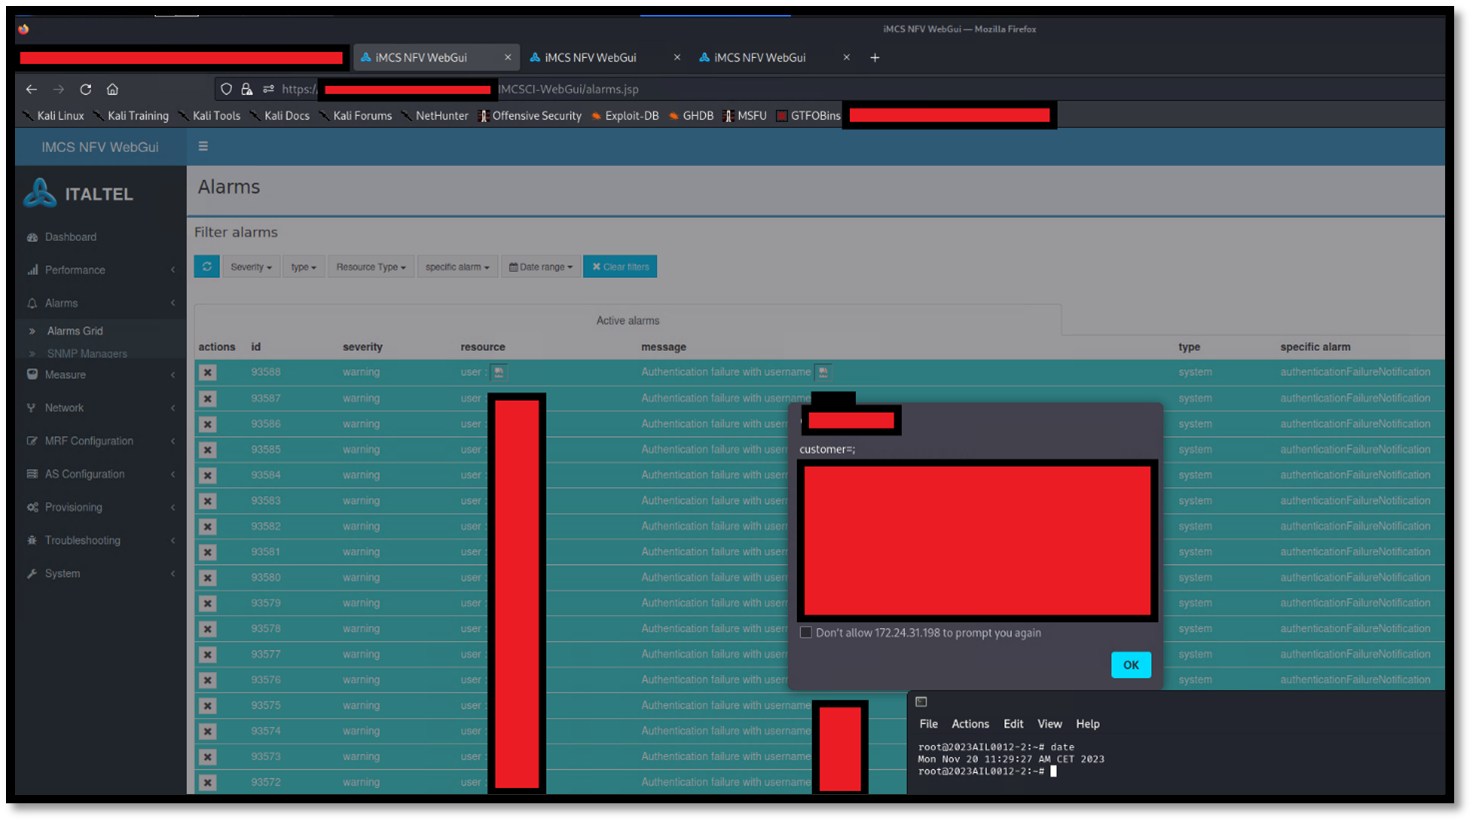Click OK in the alert dialog
This screenshot has height=822, width=1473.
1131,665
